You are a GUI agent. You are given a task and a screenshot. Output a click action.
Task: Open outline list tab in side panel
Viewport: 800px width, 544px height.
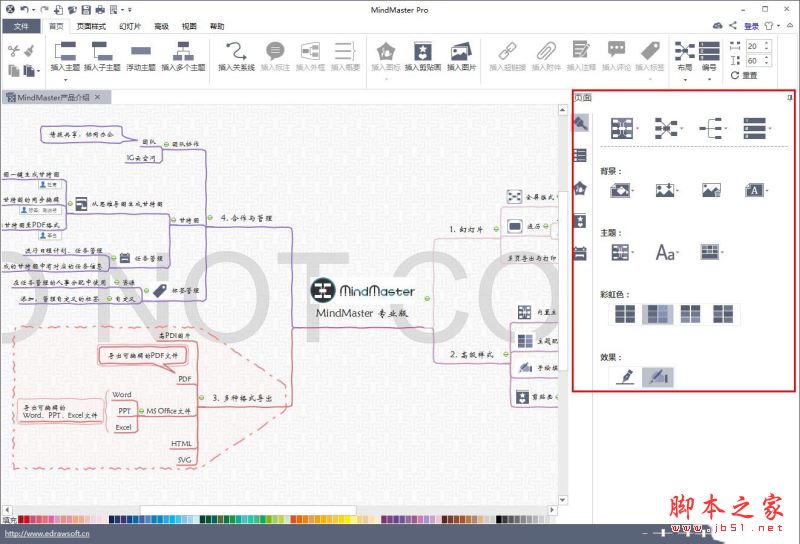pyautogui.click(x=580, y=155)
